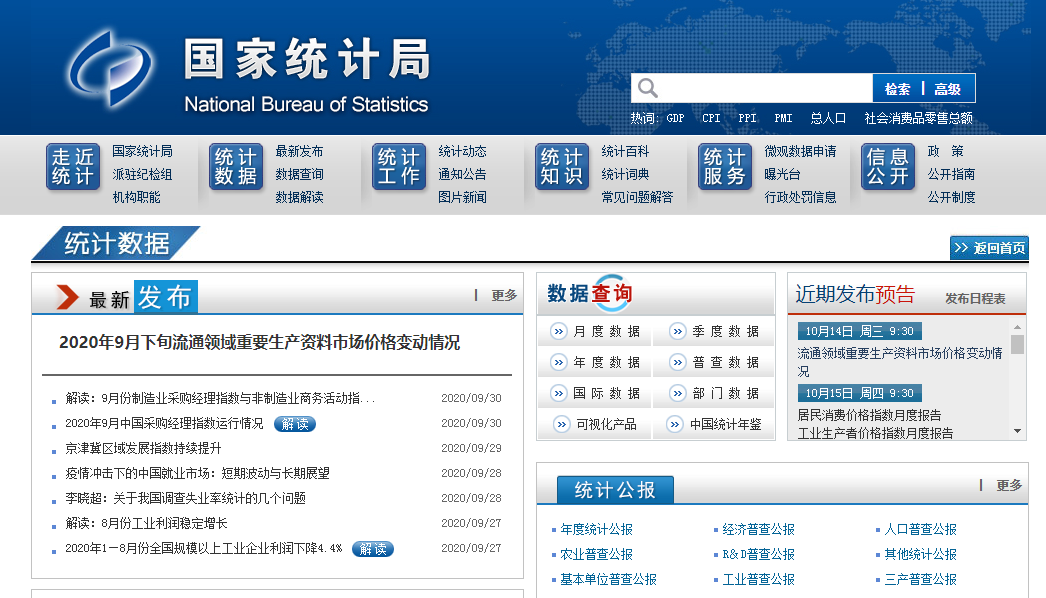Screen dimensions: 1046x598
Task: Click the arrow icon beside 普查数据
Action: point(678,362)
